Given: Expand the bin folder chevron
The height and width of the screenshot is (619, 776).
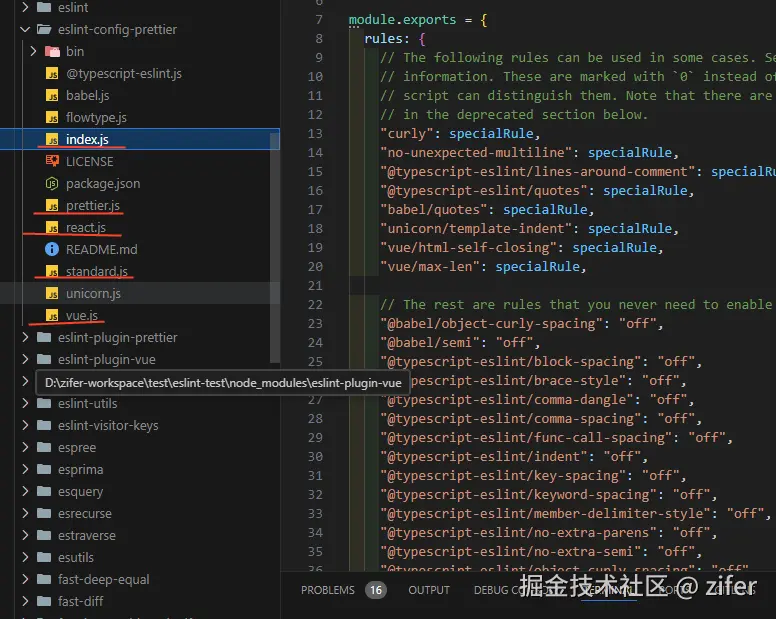Looking at the screenshot, I should 33,51.
